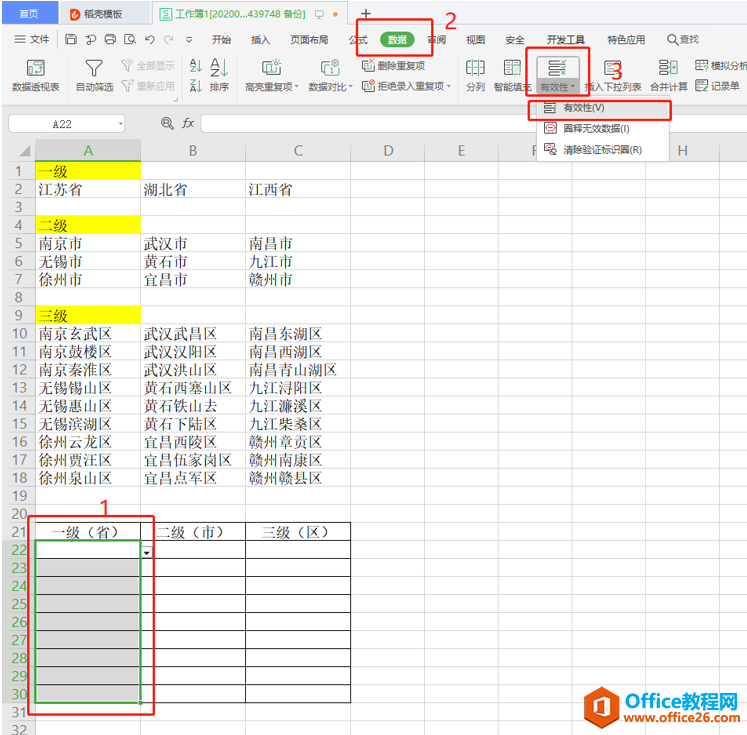Switch to the Home (开始) ribbon tab
The height and width of the screenshot is (735, 747).
point(222,40)
